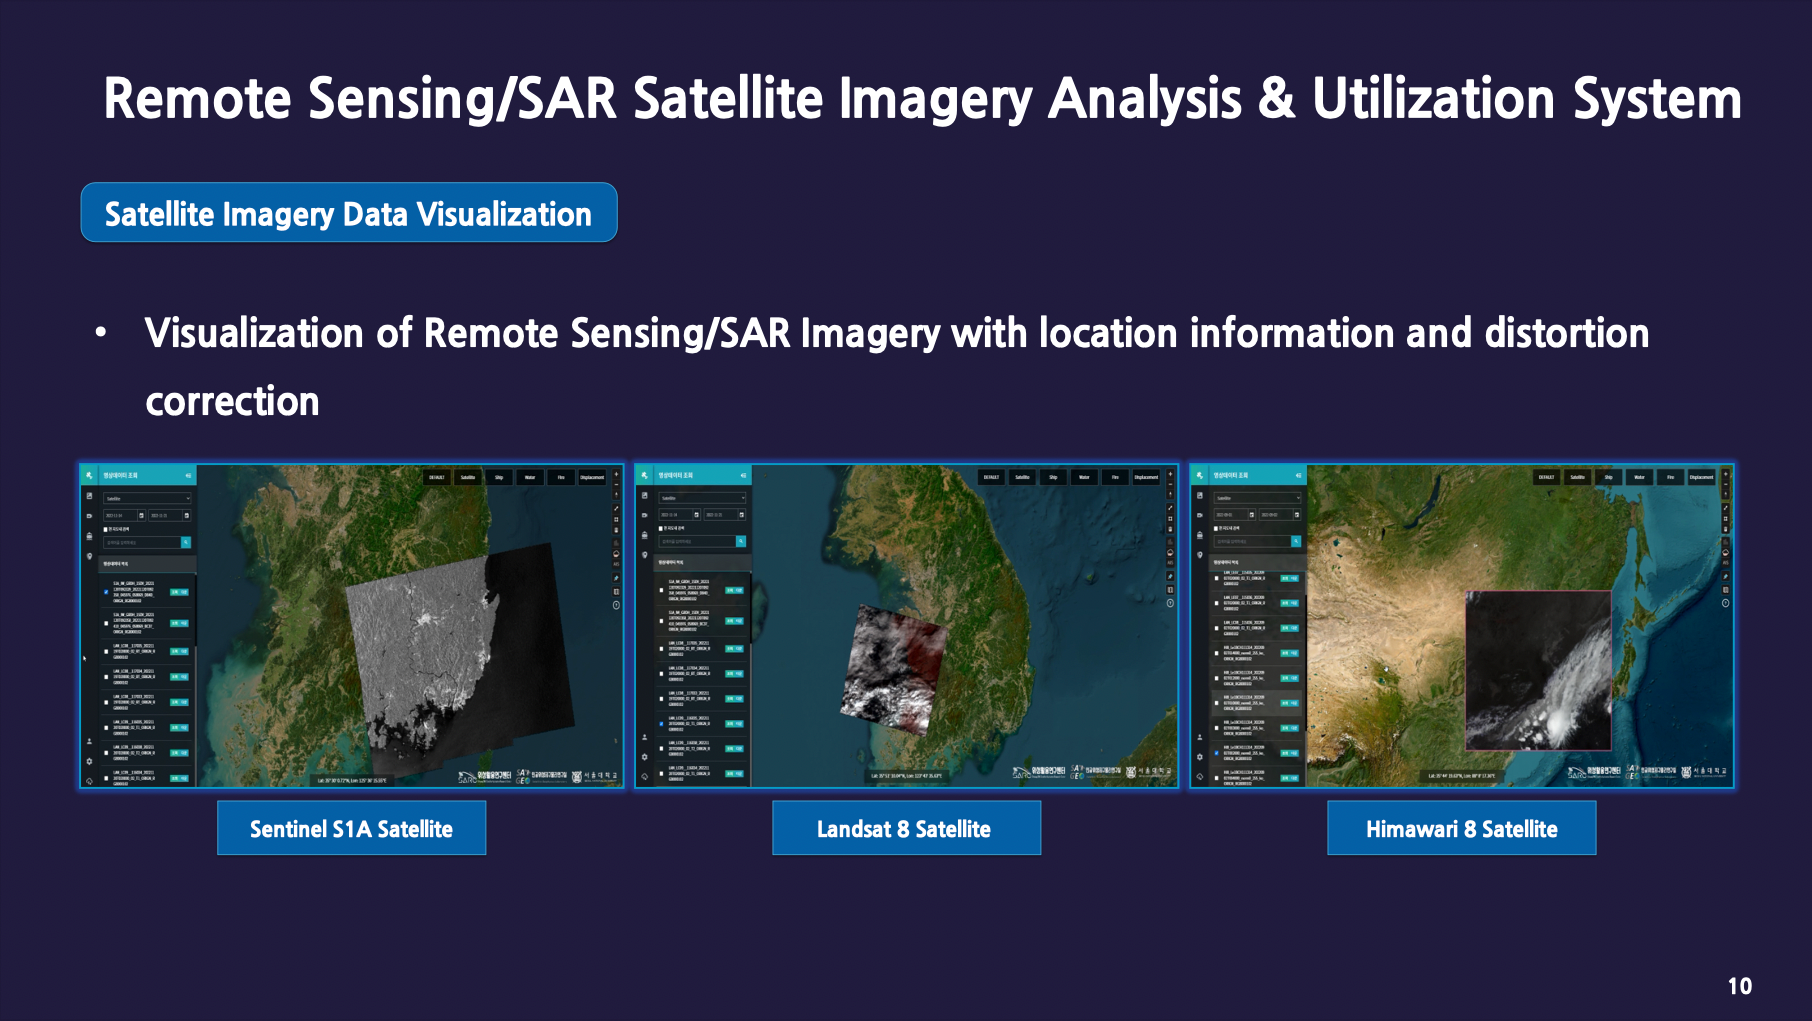
Task: Open ship layer icon in Landsat 8 toolbar
Action: (1171, 554)
